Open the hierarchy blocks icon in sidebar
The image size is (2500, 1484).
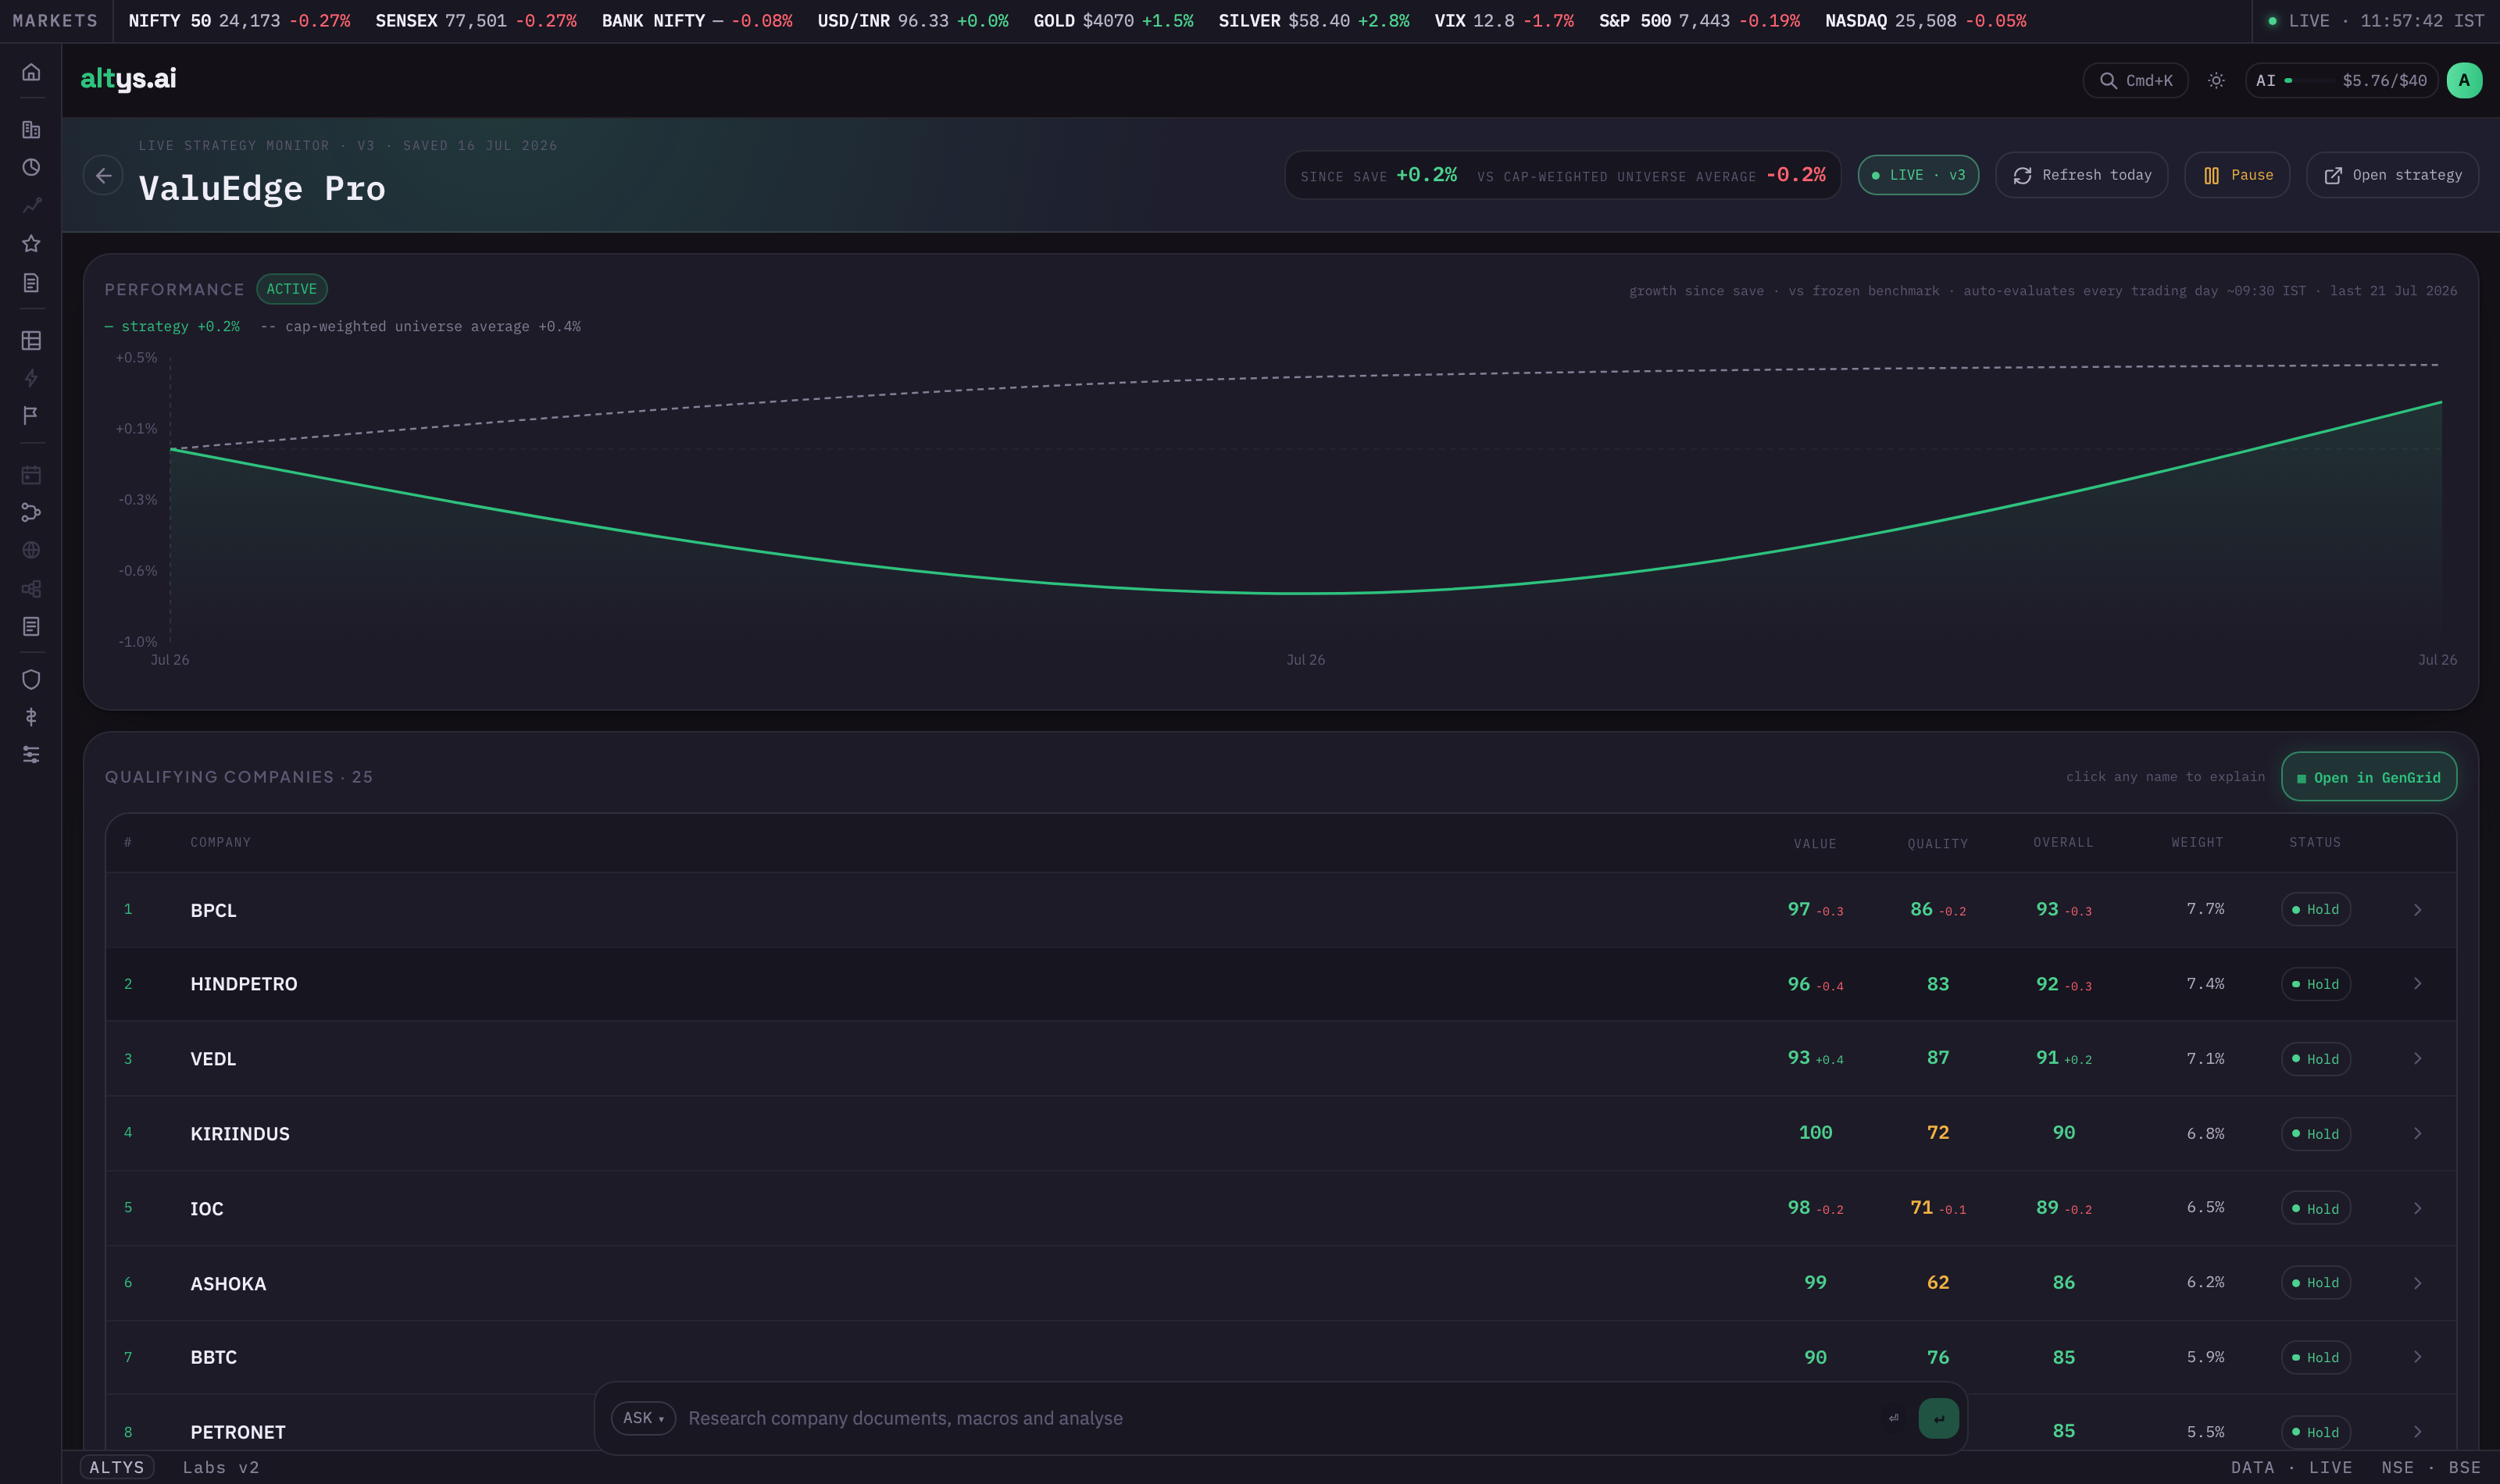coord(31,589)
